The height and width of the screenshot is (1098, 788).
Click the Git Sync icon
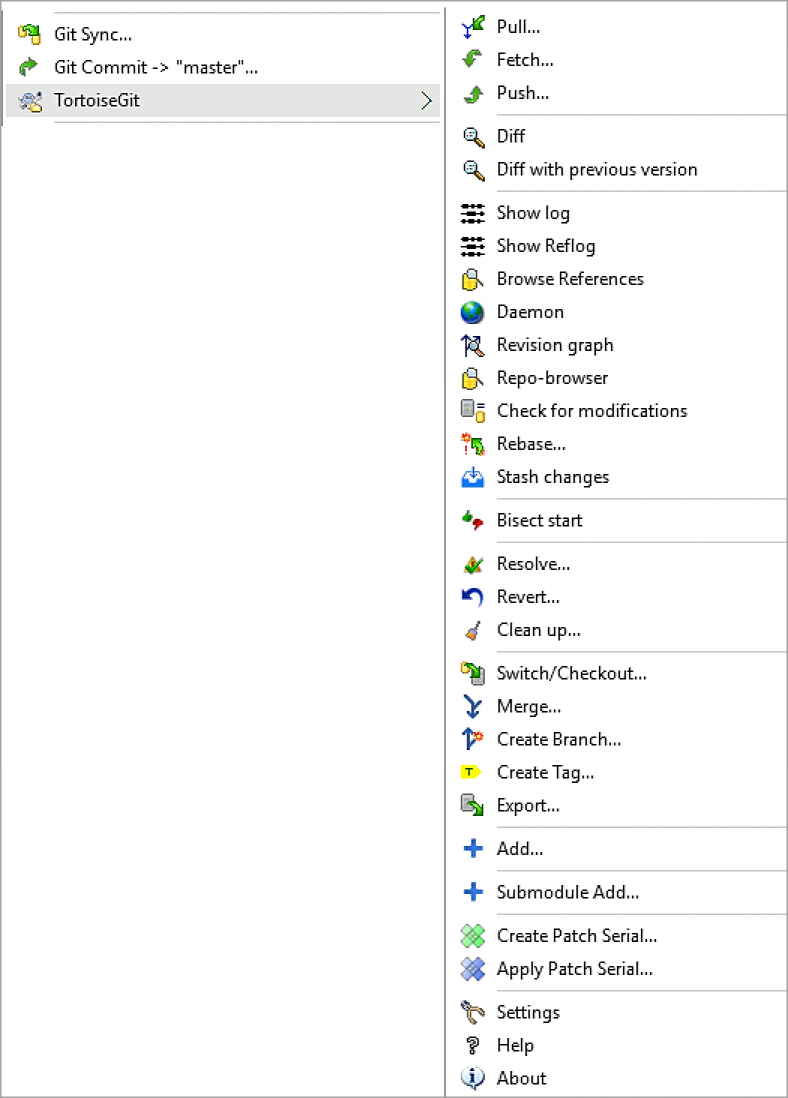[29, 34]
